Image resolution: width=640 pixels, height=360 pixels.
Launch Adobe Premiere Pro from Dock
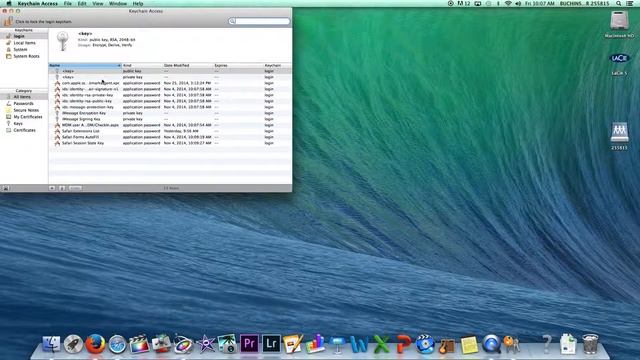point(249,344)
